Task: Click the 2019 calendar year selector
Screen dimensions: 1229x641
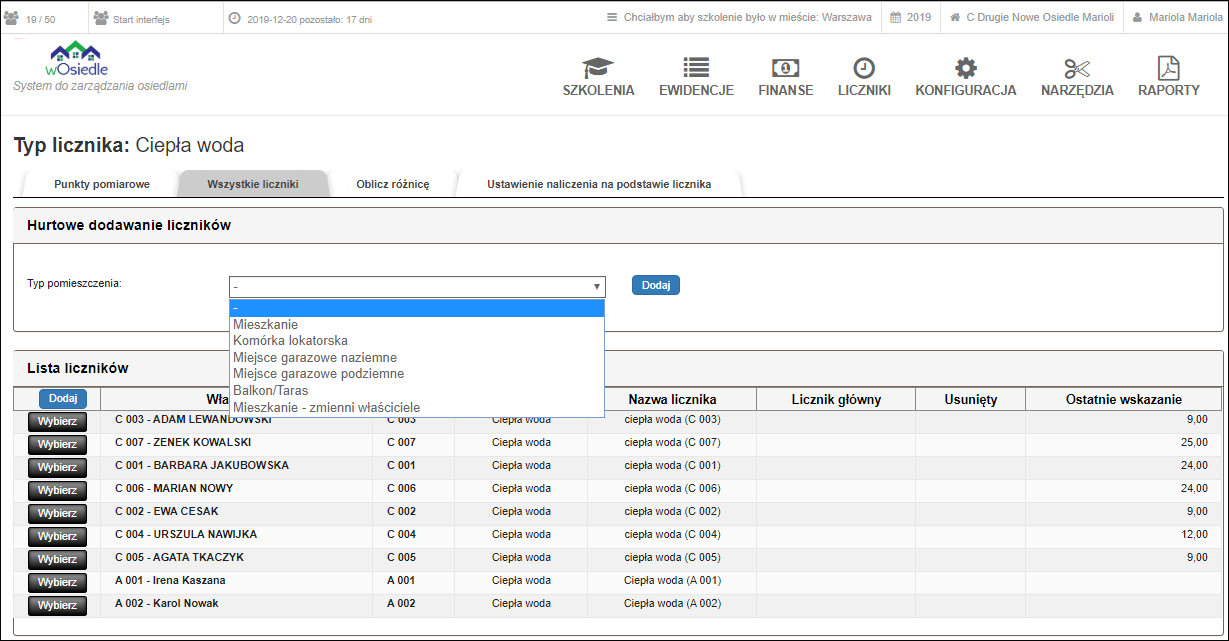Action: pos(910,17)
